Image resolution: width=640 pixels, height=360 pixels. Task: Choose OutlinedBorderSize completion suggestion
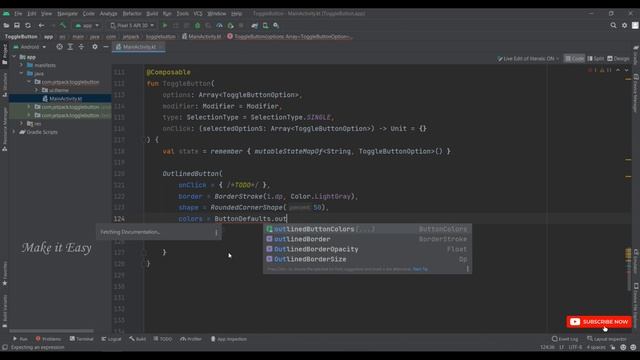tap(367, 259)
